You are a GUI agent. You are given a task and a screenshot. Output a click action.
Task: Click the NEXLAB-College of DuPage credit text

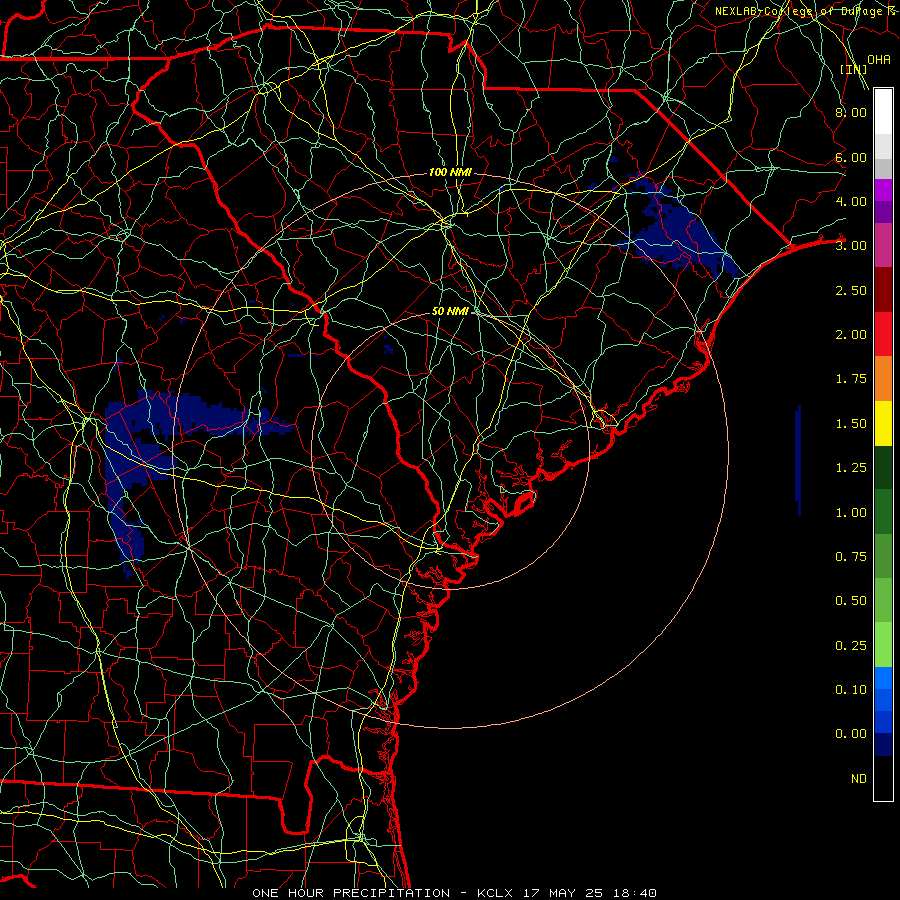pos(806,11)
